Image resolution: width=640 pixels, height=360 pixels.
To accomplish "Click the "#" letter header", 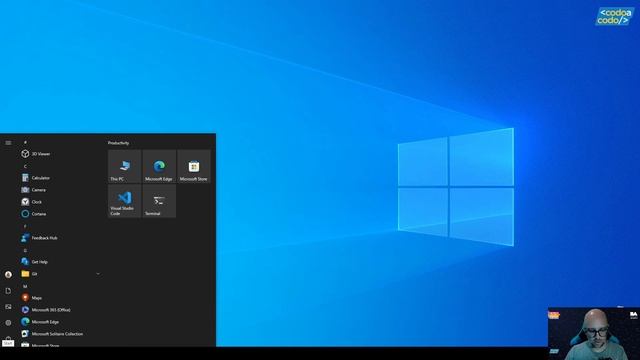I will click(25, 142).
